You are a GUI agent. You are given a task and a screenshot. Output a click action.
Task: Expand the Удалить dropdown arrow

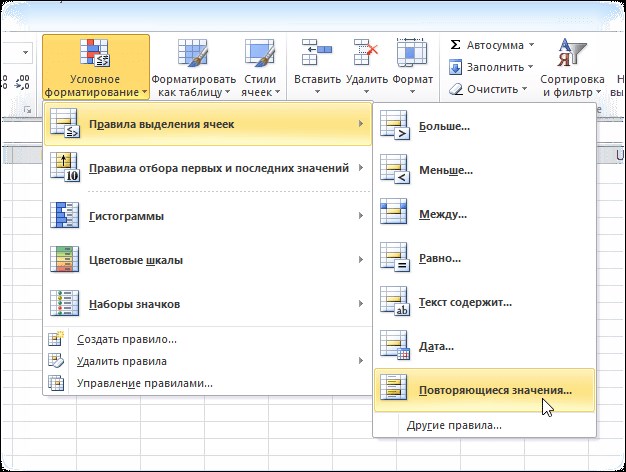click(366, 92)
